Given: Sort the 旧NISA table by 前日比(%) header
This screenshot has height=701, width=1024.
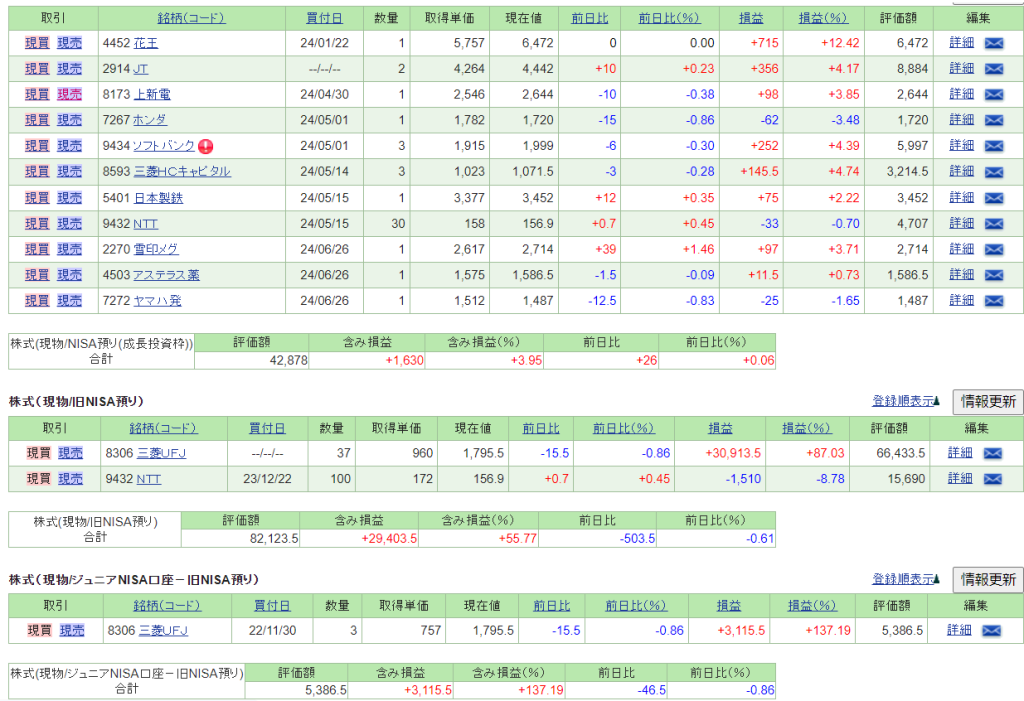Looking at the screenshot, I should tap(624, 428).
